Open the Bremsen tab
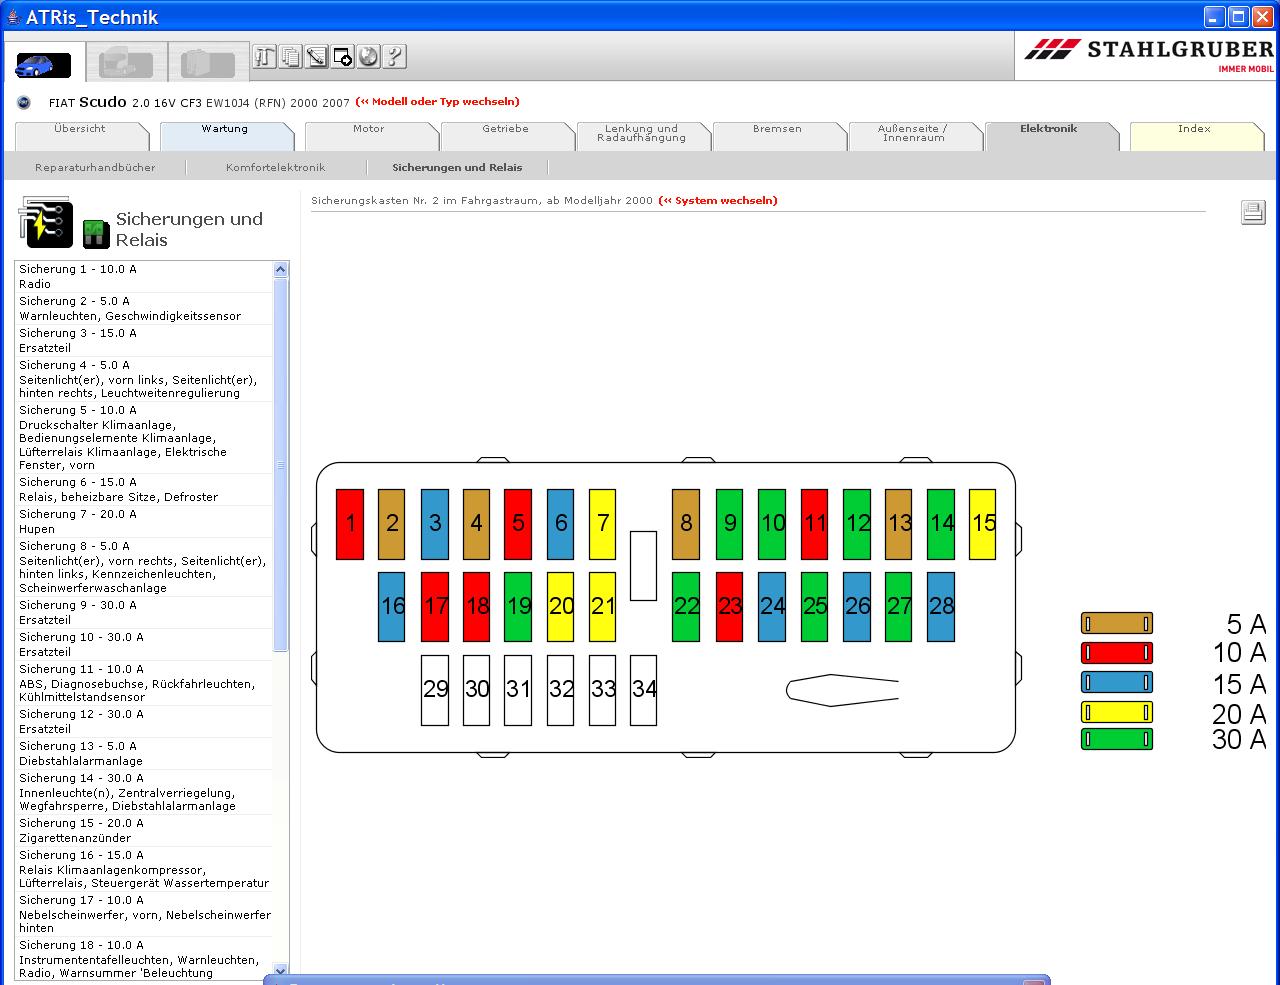 [777, 129]
